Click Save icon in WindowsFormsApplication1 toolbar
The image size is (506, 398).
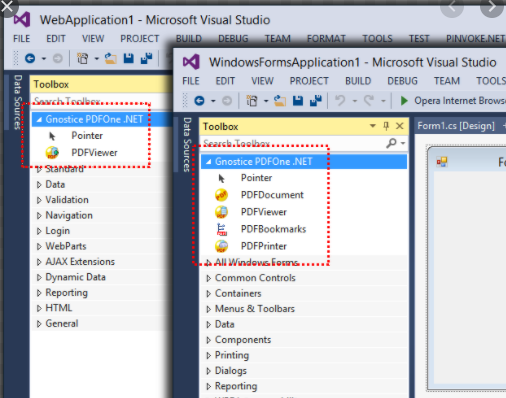(298, 101)
